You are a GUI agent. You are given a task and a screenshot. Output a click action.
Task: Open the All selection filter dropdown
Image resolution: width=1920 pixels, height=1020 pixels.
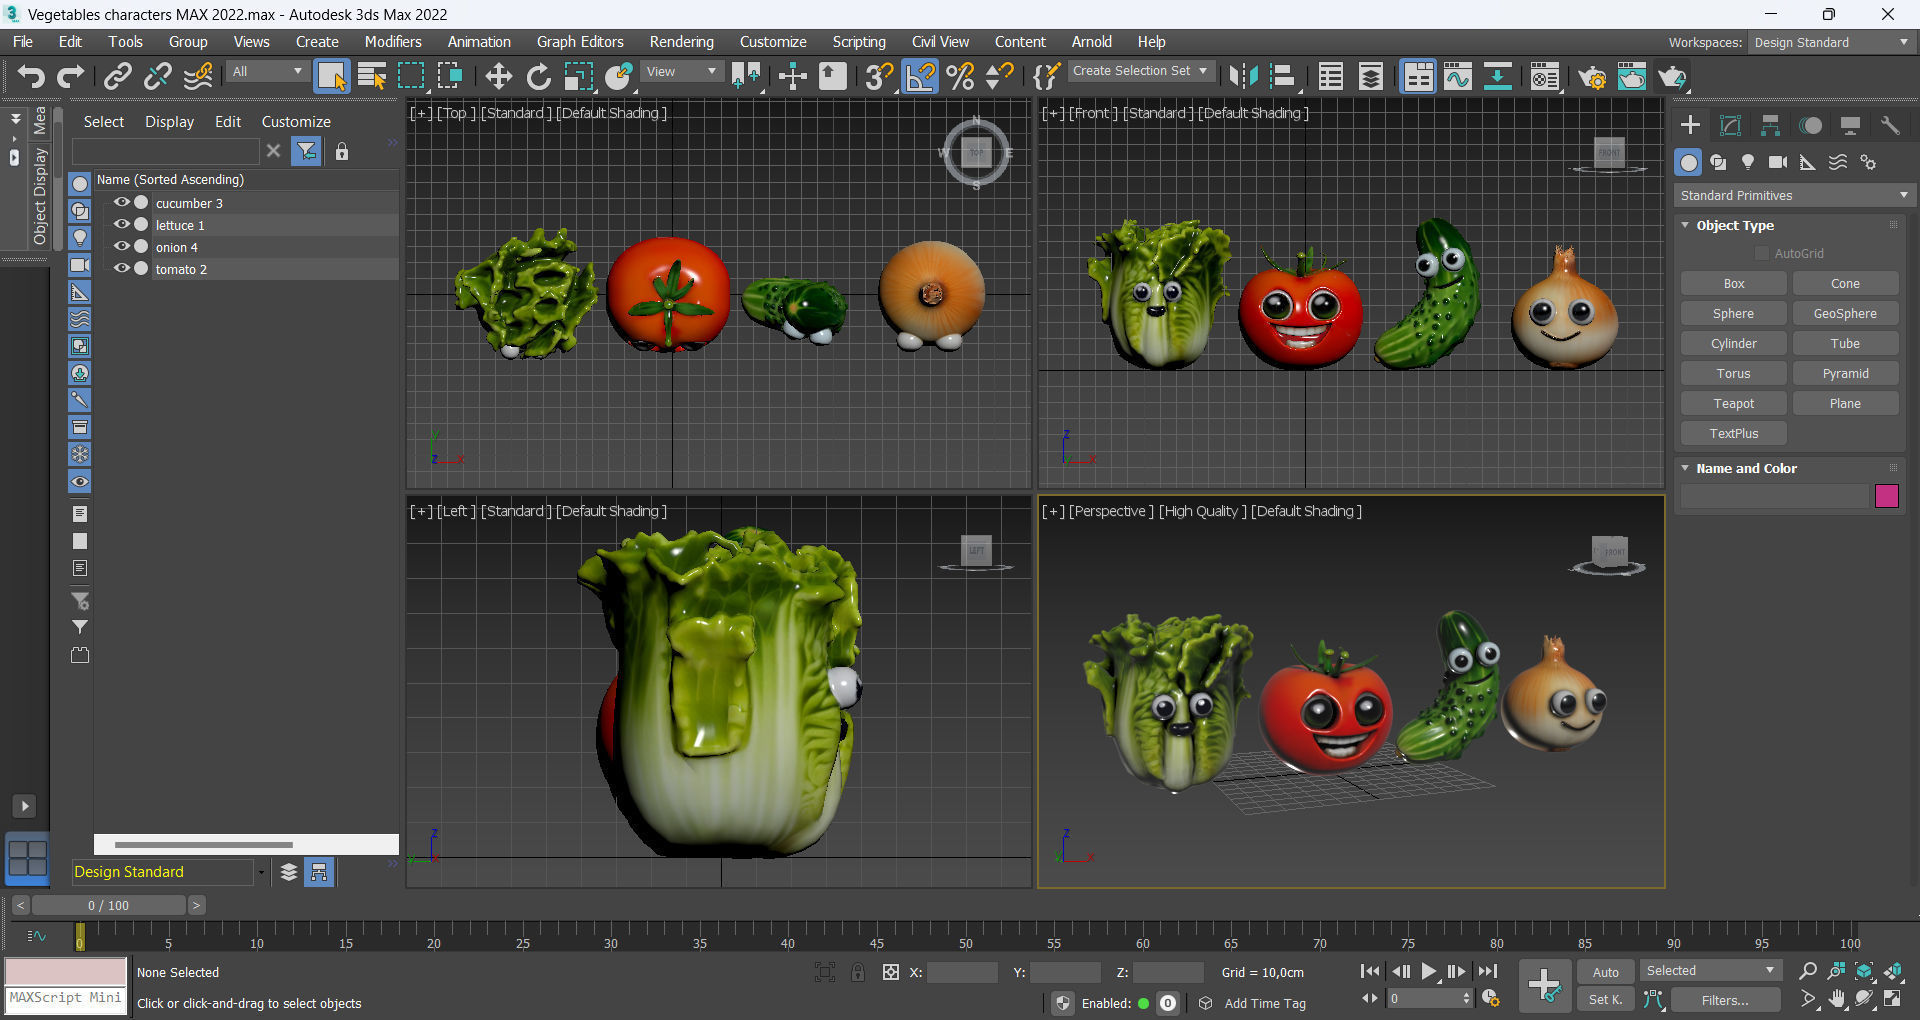pyautogui.click(x=266, y=71)
